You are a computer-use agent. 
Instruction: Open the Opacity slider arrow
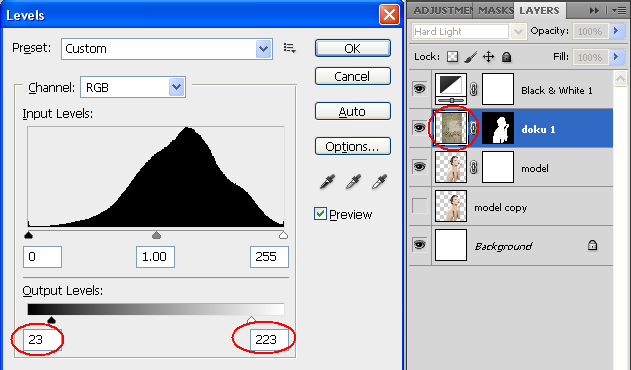(616, 31)
